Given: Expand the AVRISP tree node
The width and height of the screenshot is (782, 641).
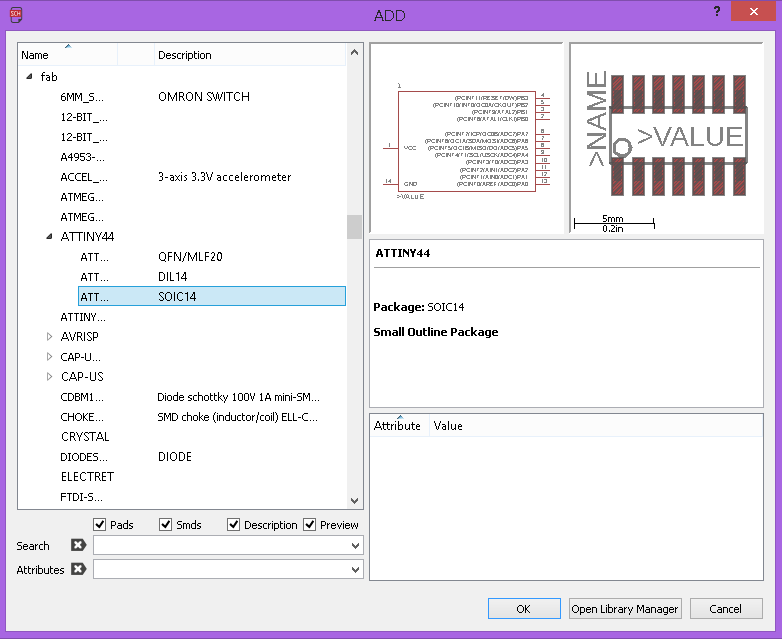Looking at the screenshot, I should (49, 337).
